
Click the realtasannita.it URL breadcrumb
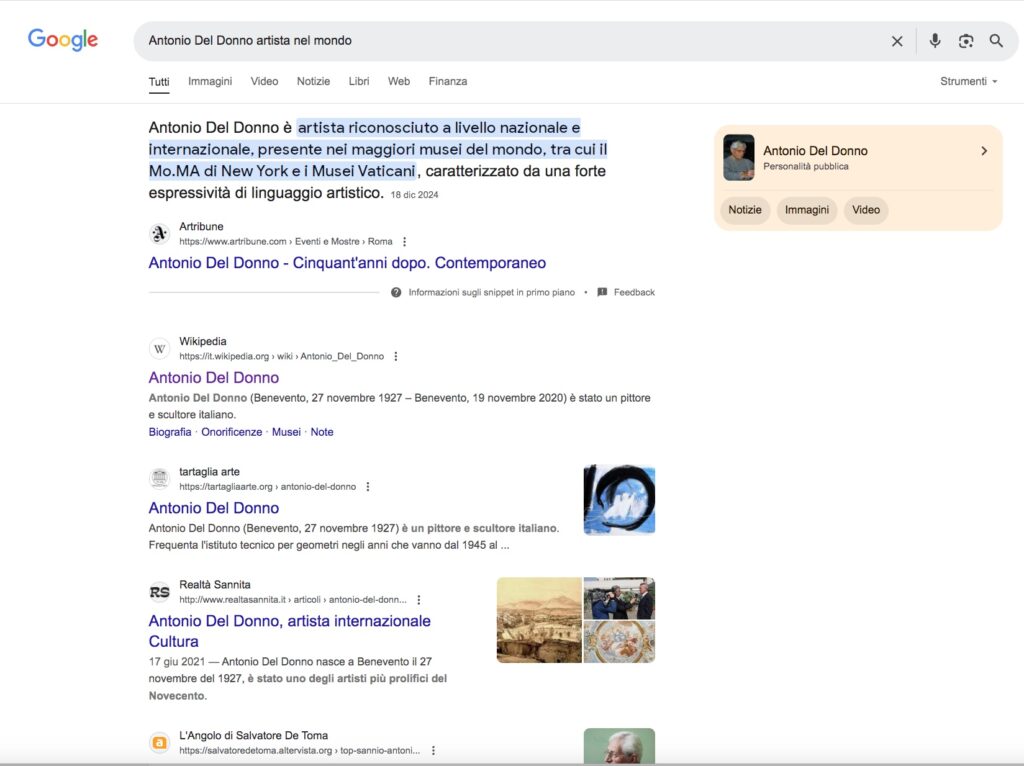coord(293,599)
